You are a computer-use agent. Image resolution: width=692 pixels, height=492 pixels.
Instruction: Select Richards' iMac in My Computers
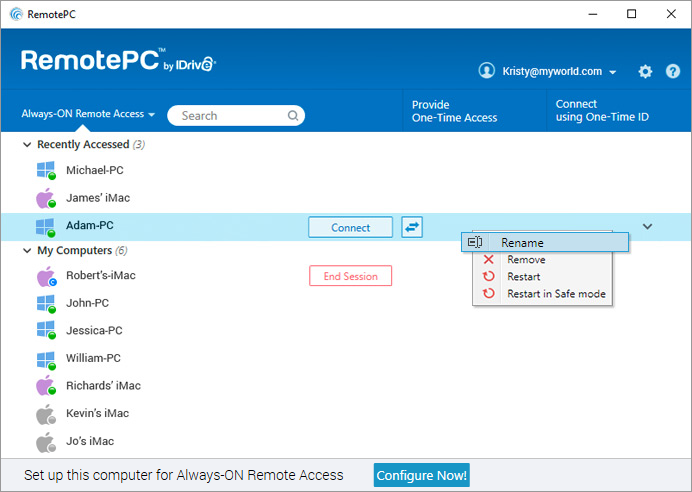coord(103,386)
